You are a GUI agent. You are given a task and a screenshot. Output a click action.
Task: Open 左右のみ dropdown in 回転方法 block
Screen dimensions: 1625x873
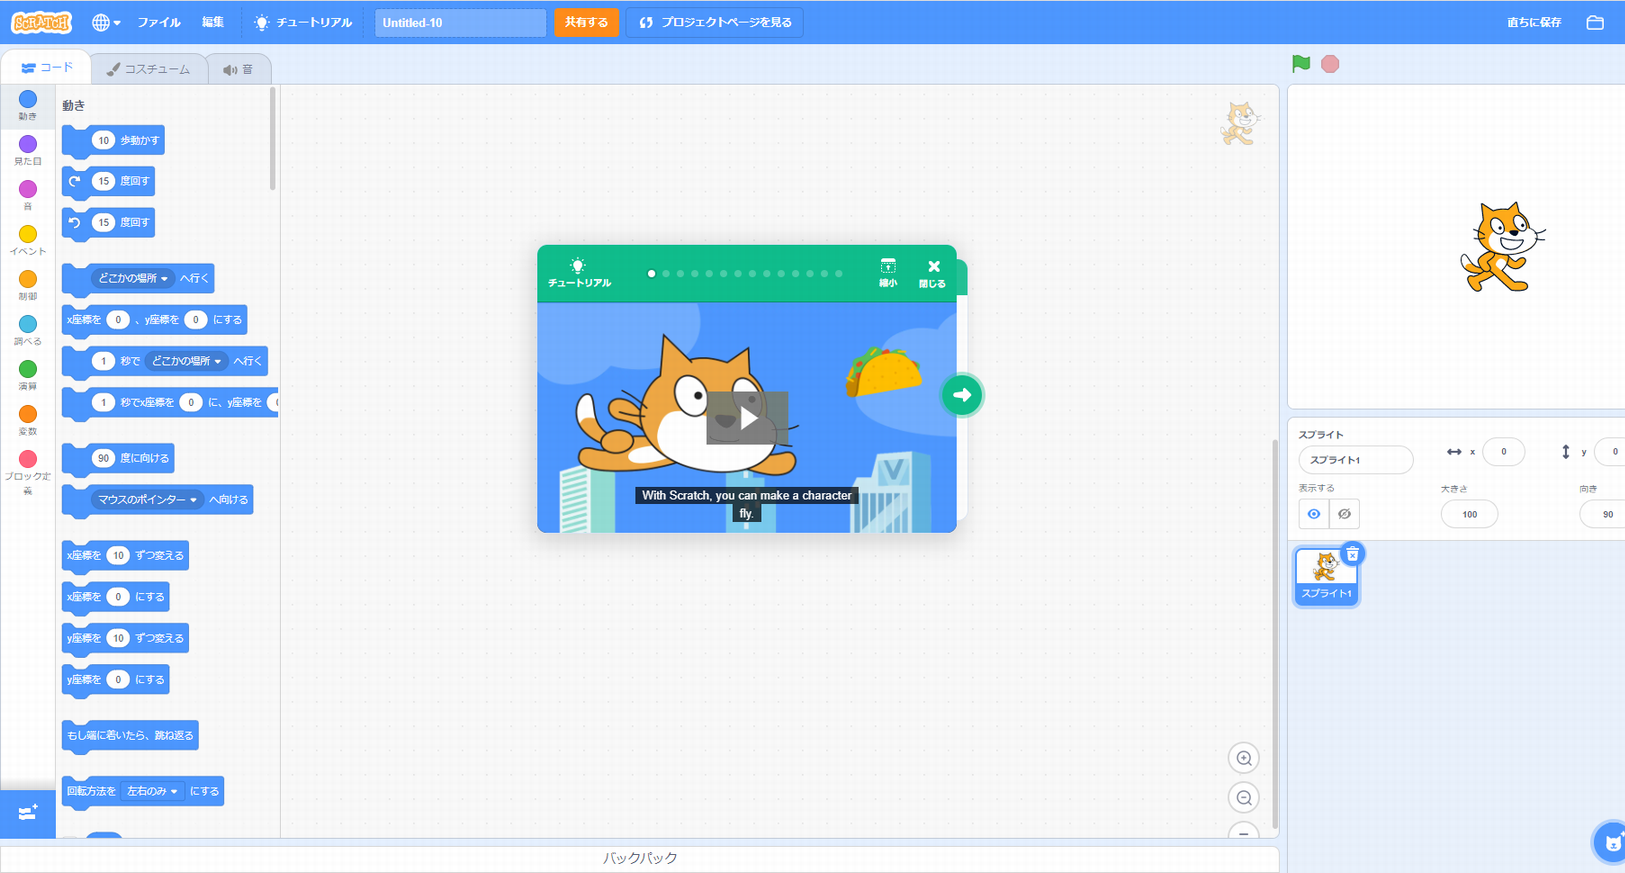point(153,791)
